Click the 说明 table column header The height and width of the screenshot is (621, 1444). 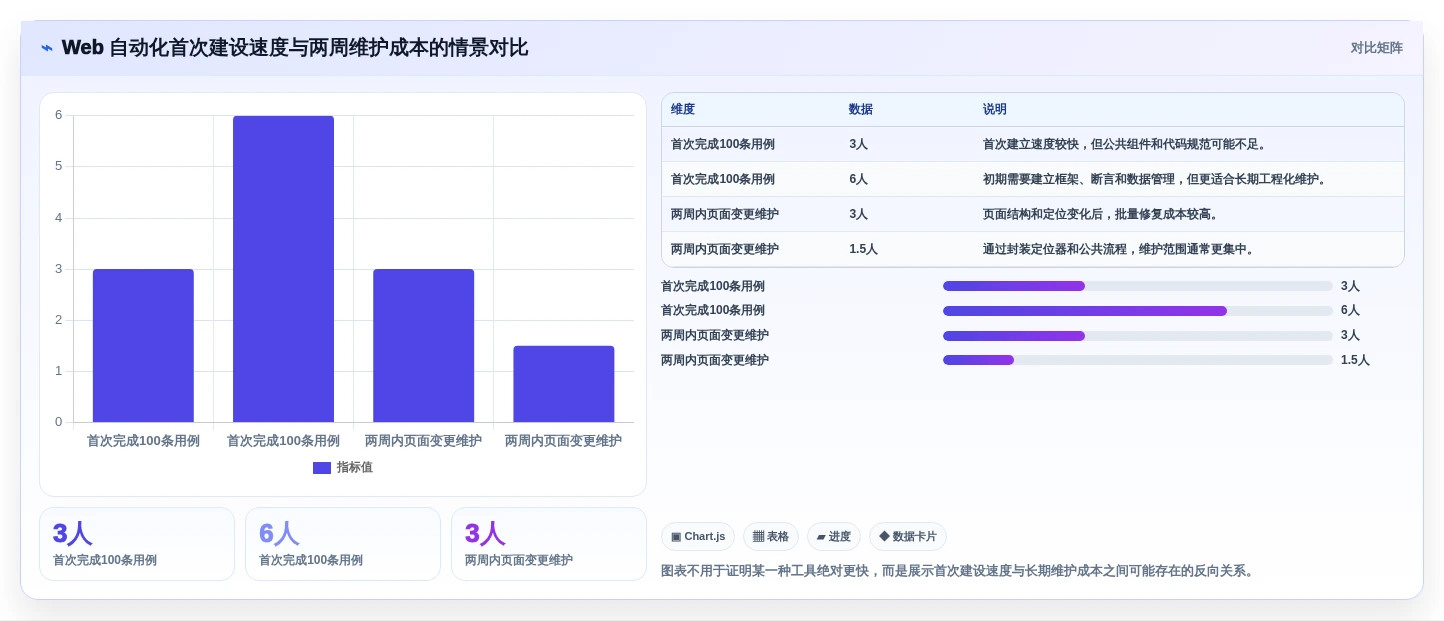coord(995,110)
